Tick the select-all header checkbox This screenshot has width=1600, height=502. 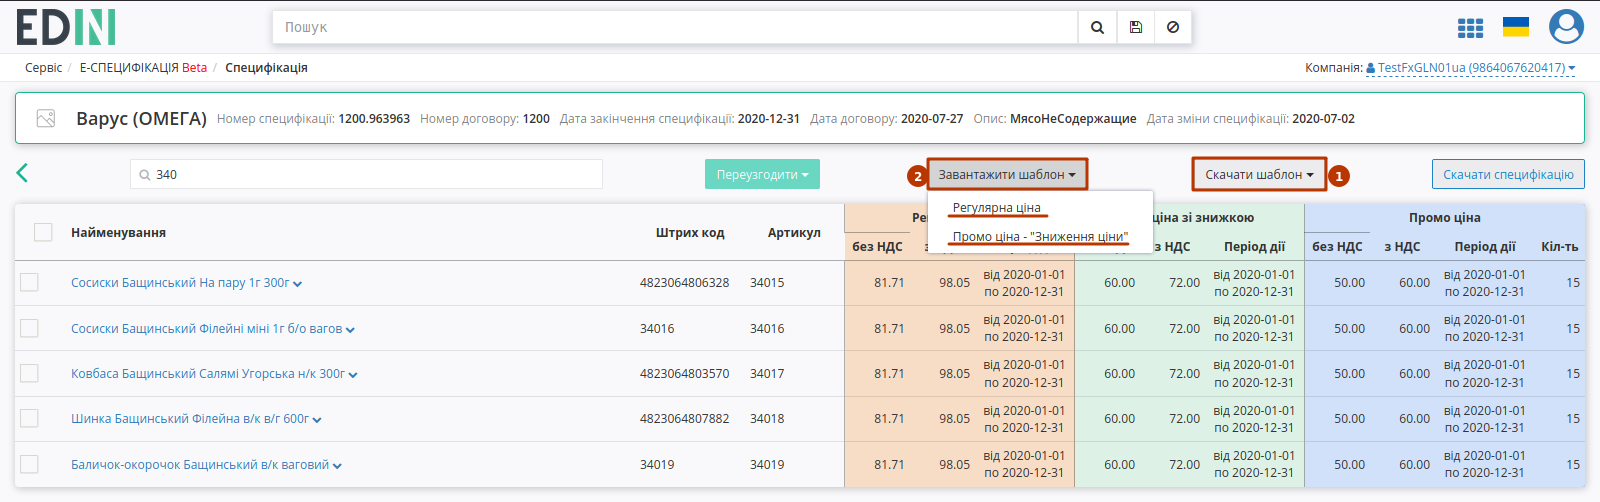43,232
